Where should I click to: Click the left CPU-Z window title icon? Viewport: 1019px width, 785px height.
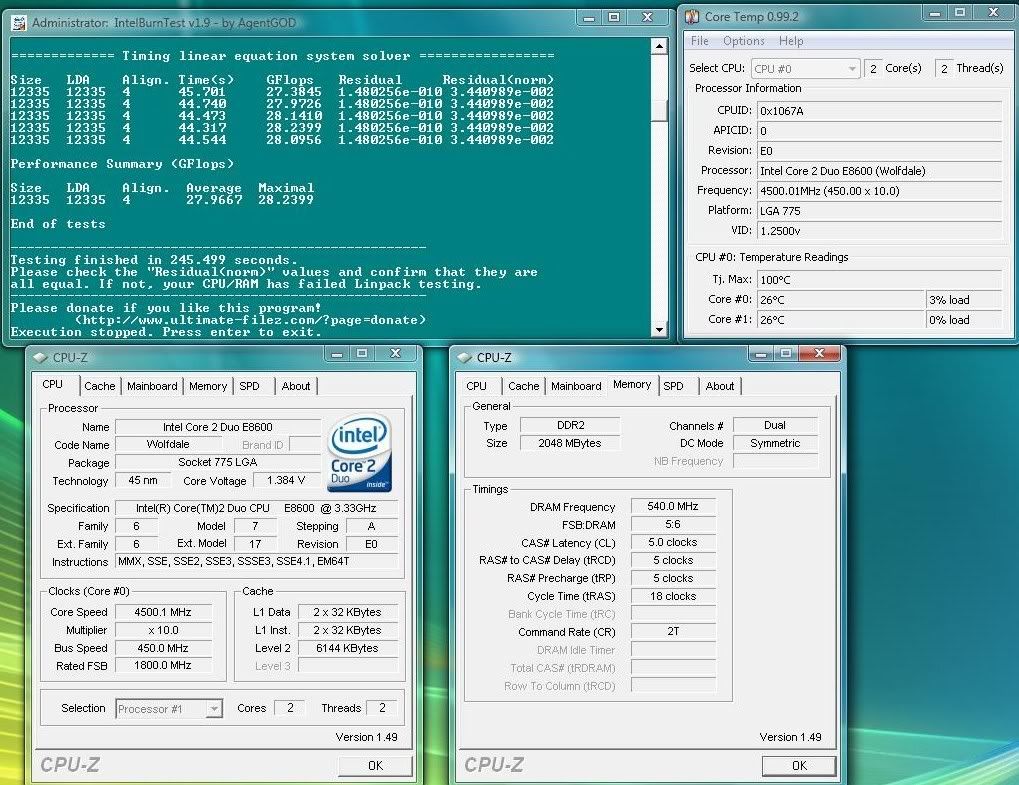click(x=40, y=357)
